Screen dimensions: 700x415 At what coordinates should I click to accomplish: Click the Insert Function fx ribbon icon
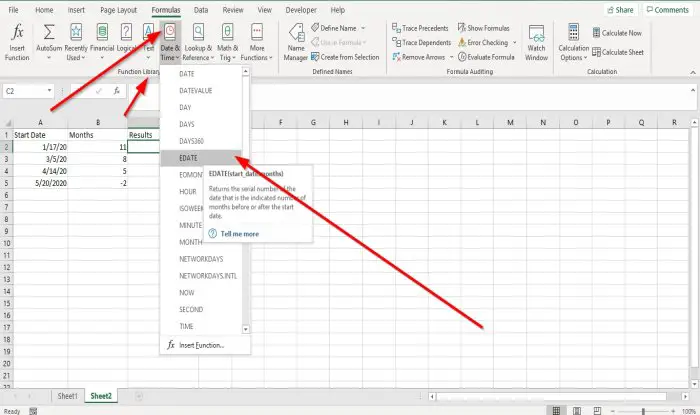17,32
